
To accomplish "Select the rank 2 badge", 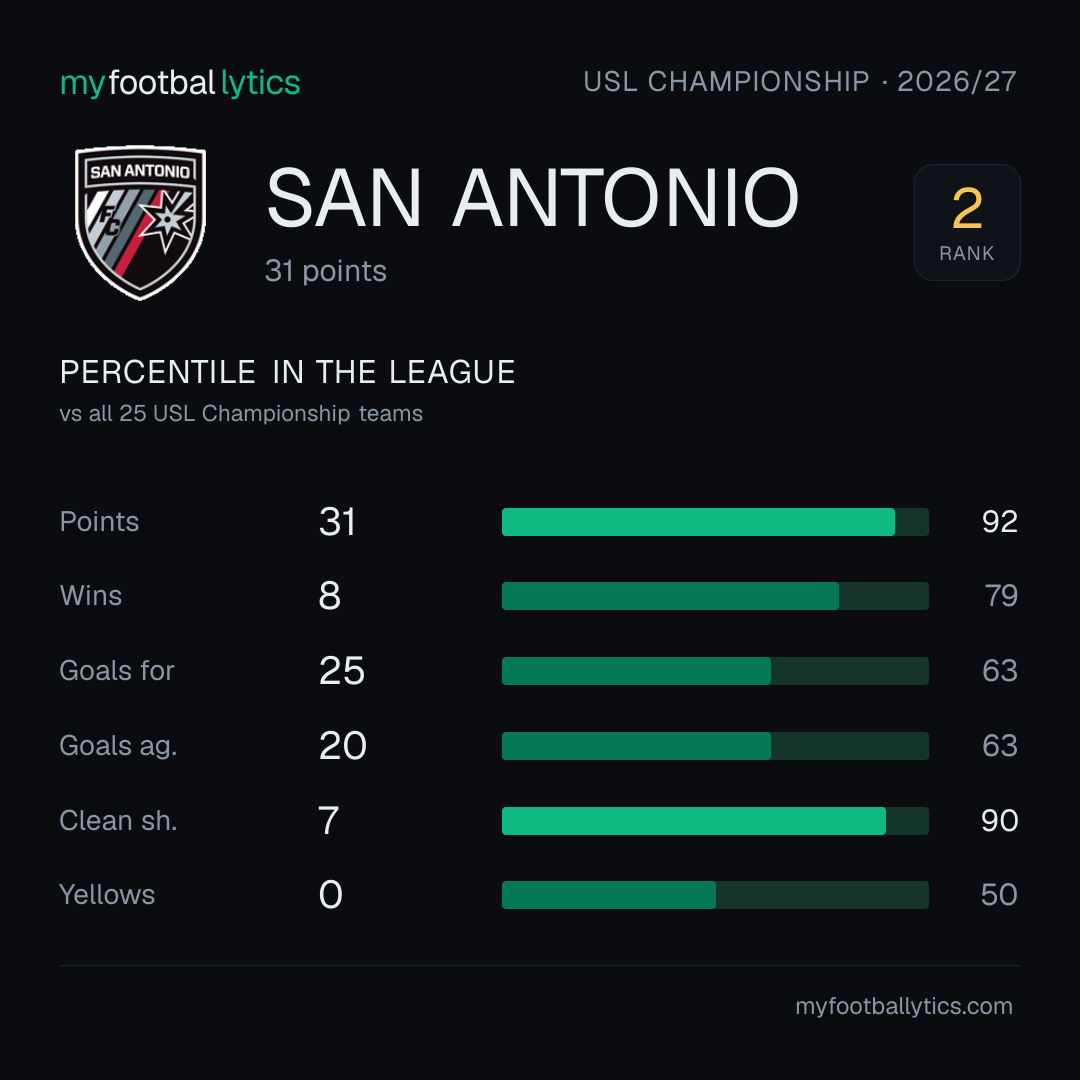I will point(967,222).
